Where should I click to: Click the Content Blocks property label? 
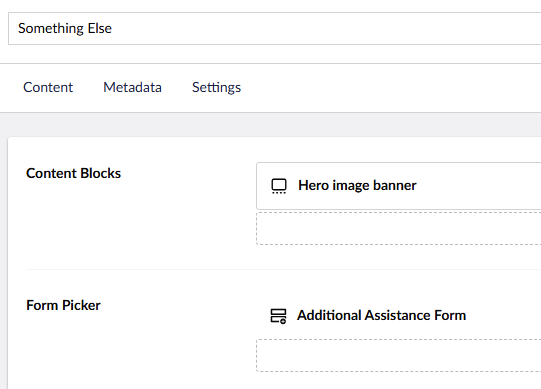click(x=73, y=173)
